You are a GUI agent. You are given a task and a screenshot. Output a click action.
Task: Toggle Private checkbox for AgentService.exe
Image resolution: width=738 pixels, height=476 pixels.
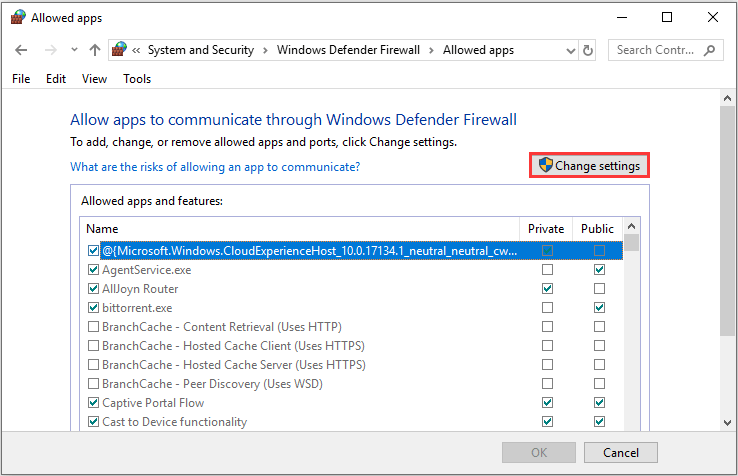(547, 270)
